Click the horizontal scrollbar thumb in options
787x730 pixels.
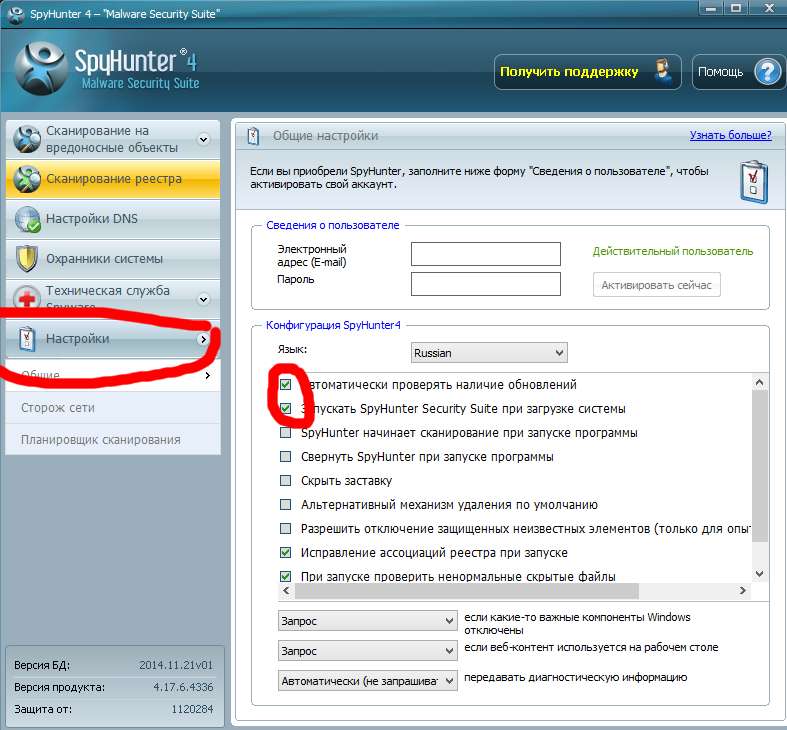pos(467,590)
